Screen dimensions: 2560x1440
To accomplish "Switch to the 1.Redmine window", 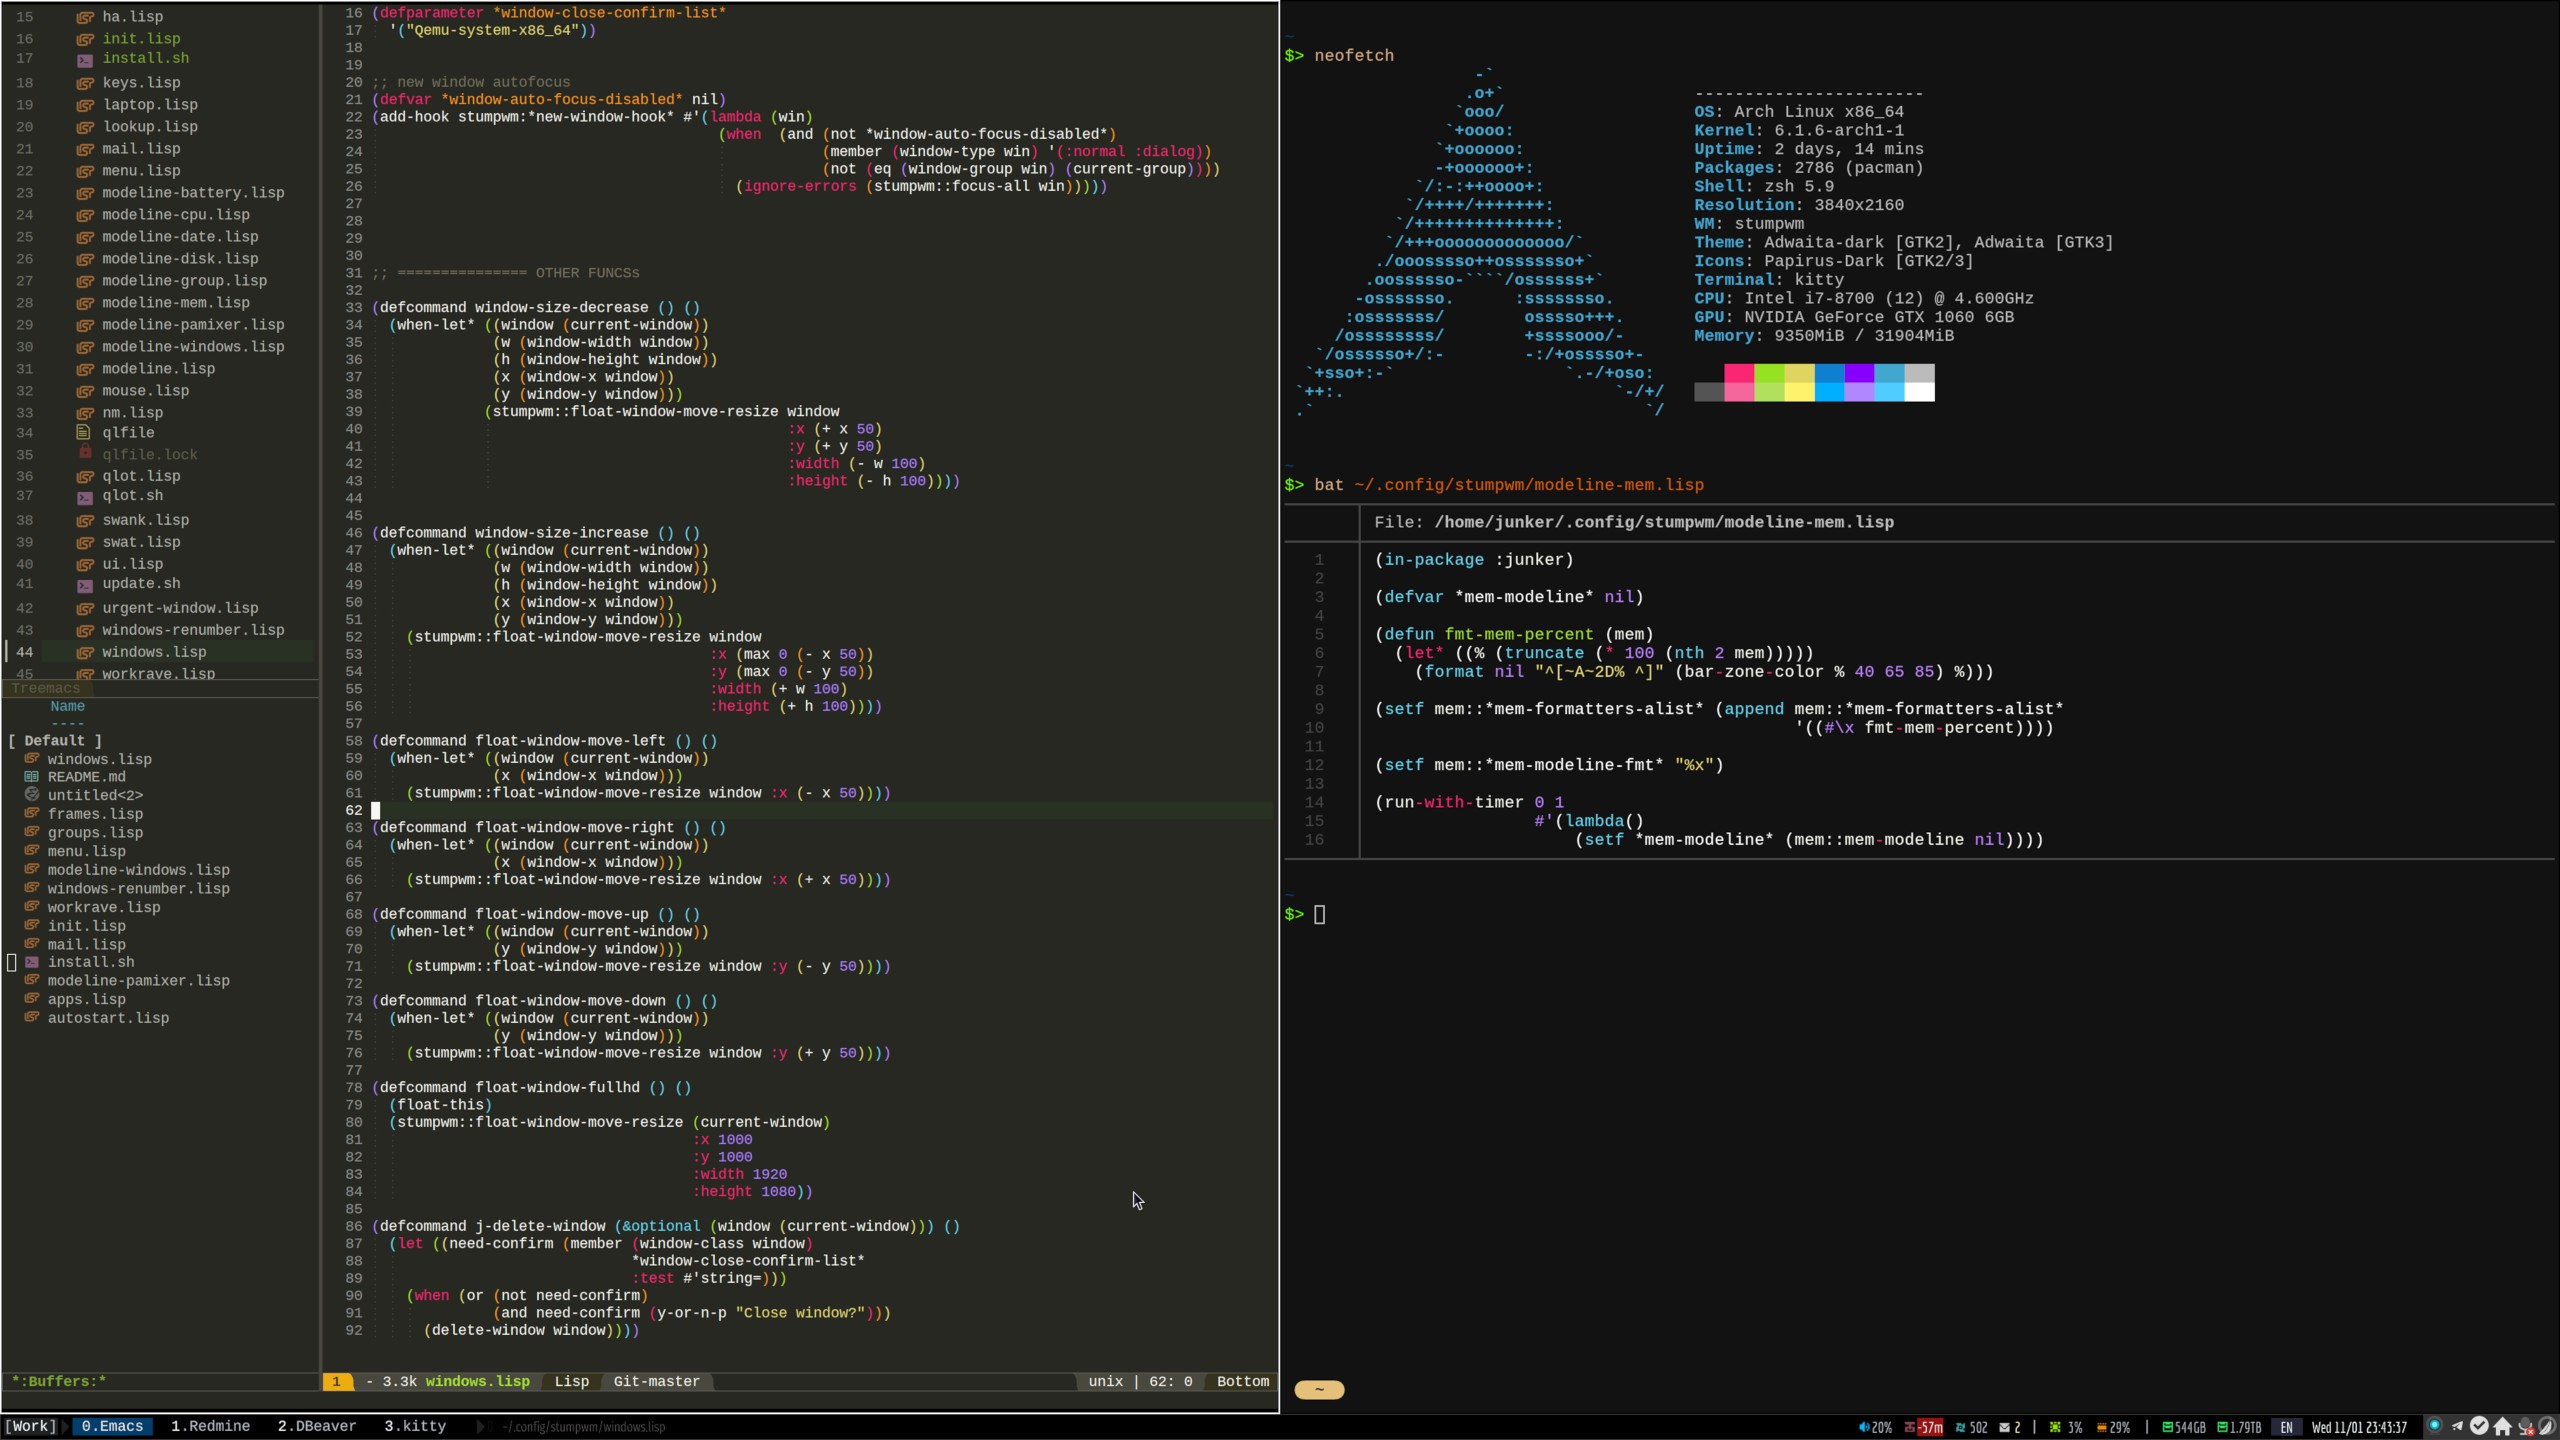I will point(210,1426).
